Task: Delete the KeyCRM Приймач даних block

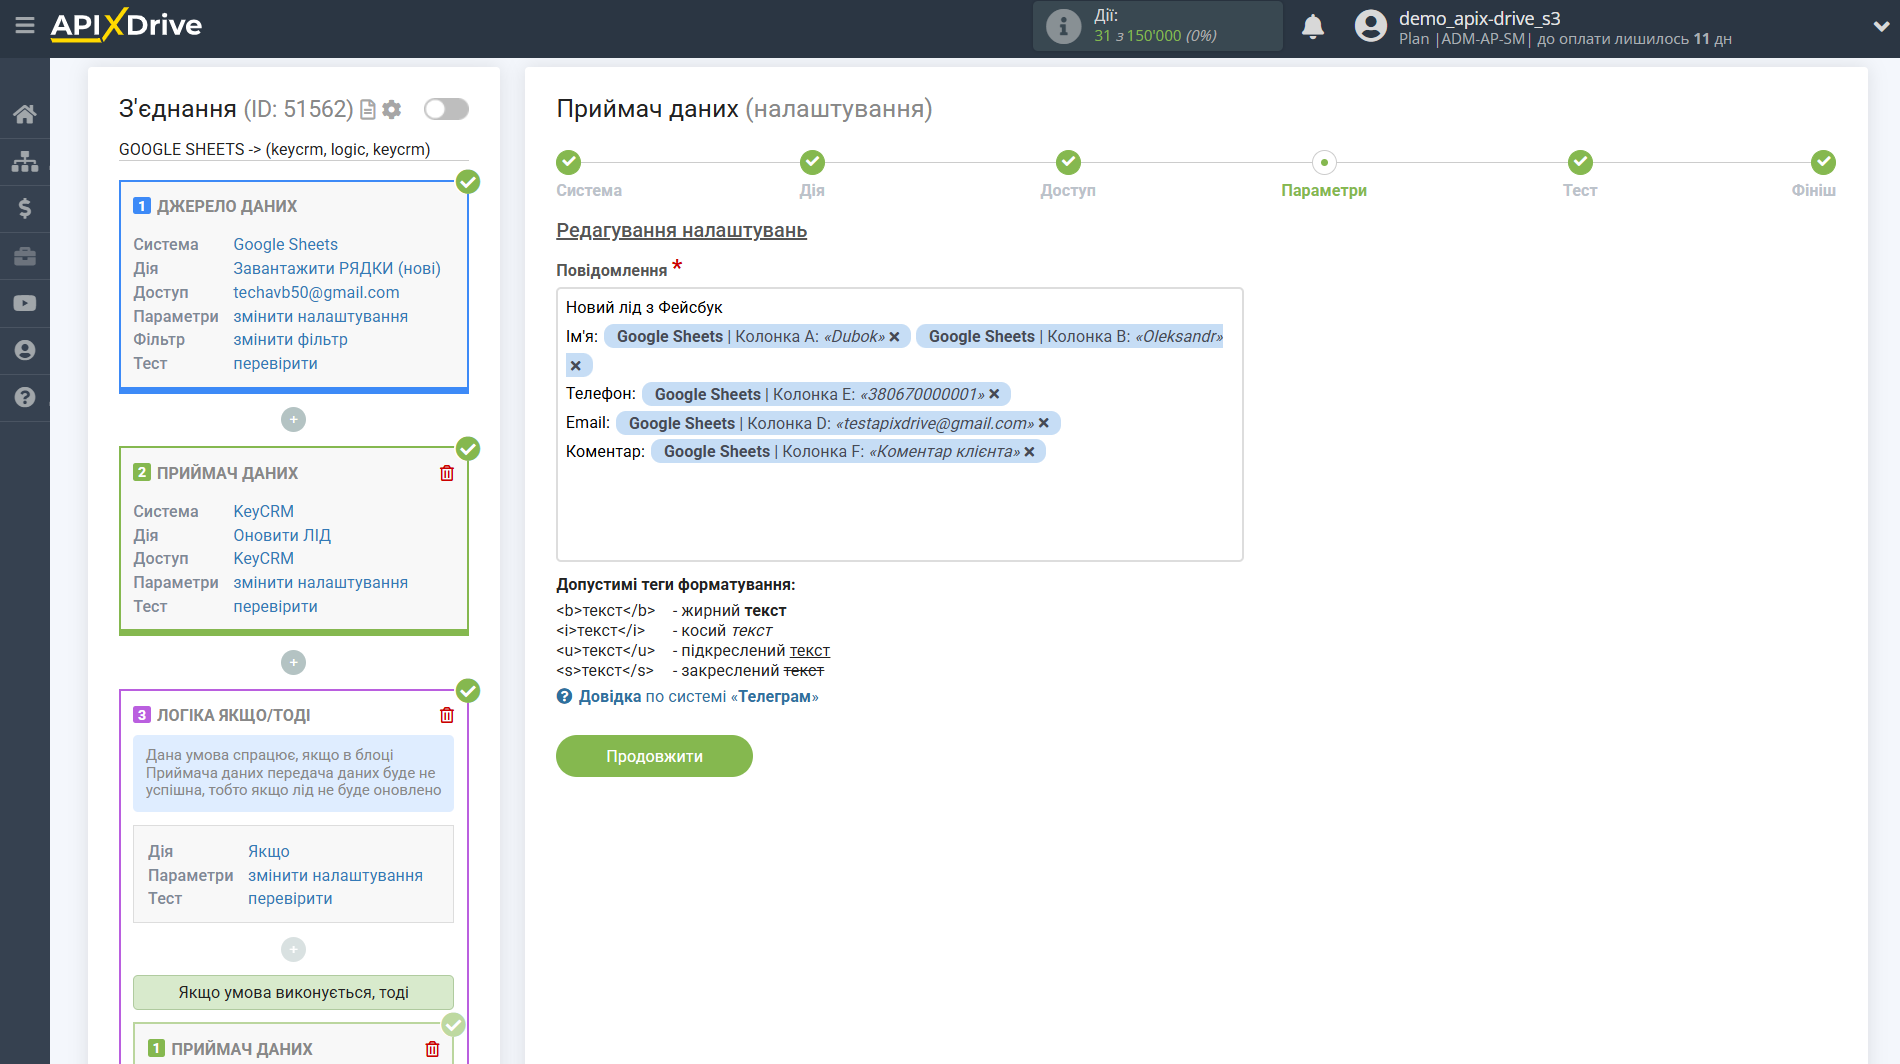Action: (x=447, y=473)
